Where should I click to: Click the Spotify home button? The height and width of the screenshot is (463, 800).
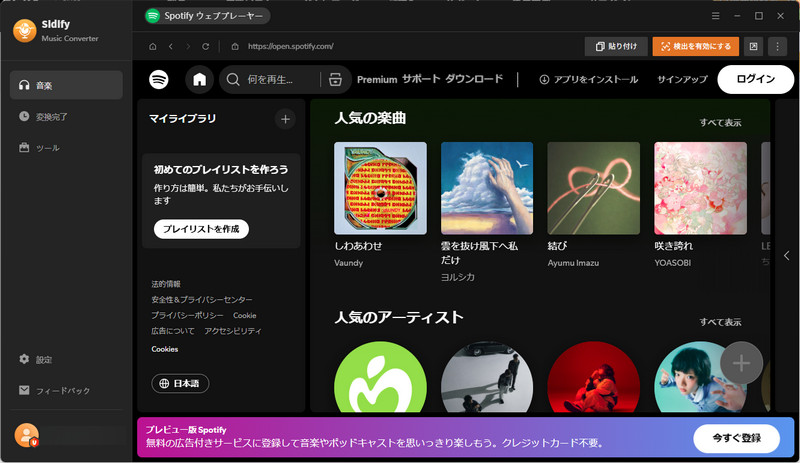[x=199, y=80]
